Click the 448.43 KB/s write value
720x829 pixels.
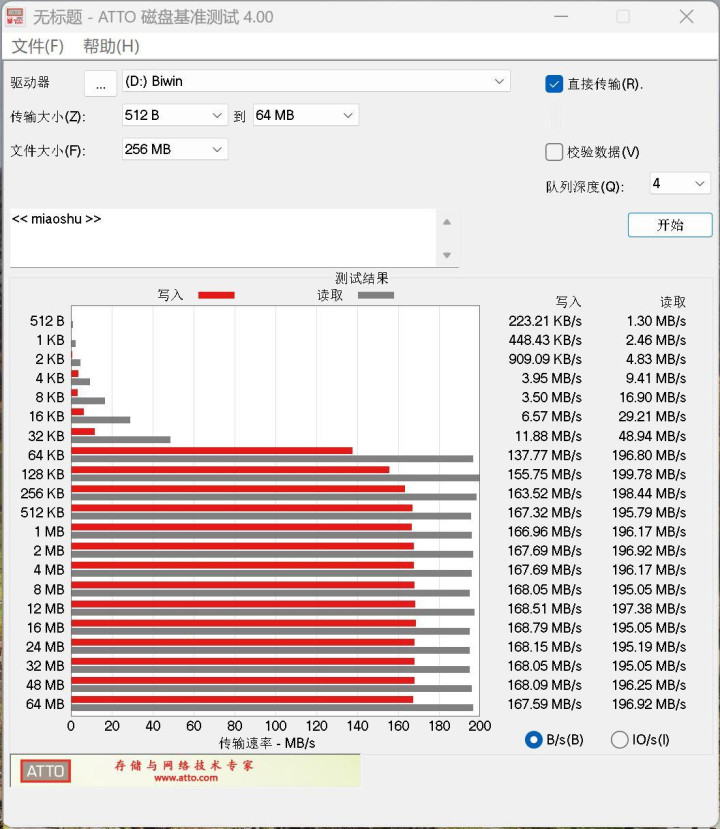pos(544,340)
